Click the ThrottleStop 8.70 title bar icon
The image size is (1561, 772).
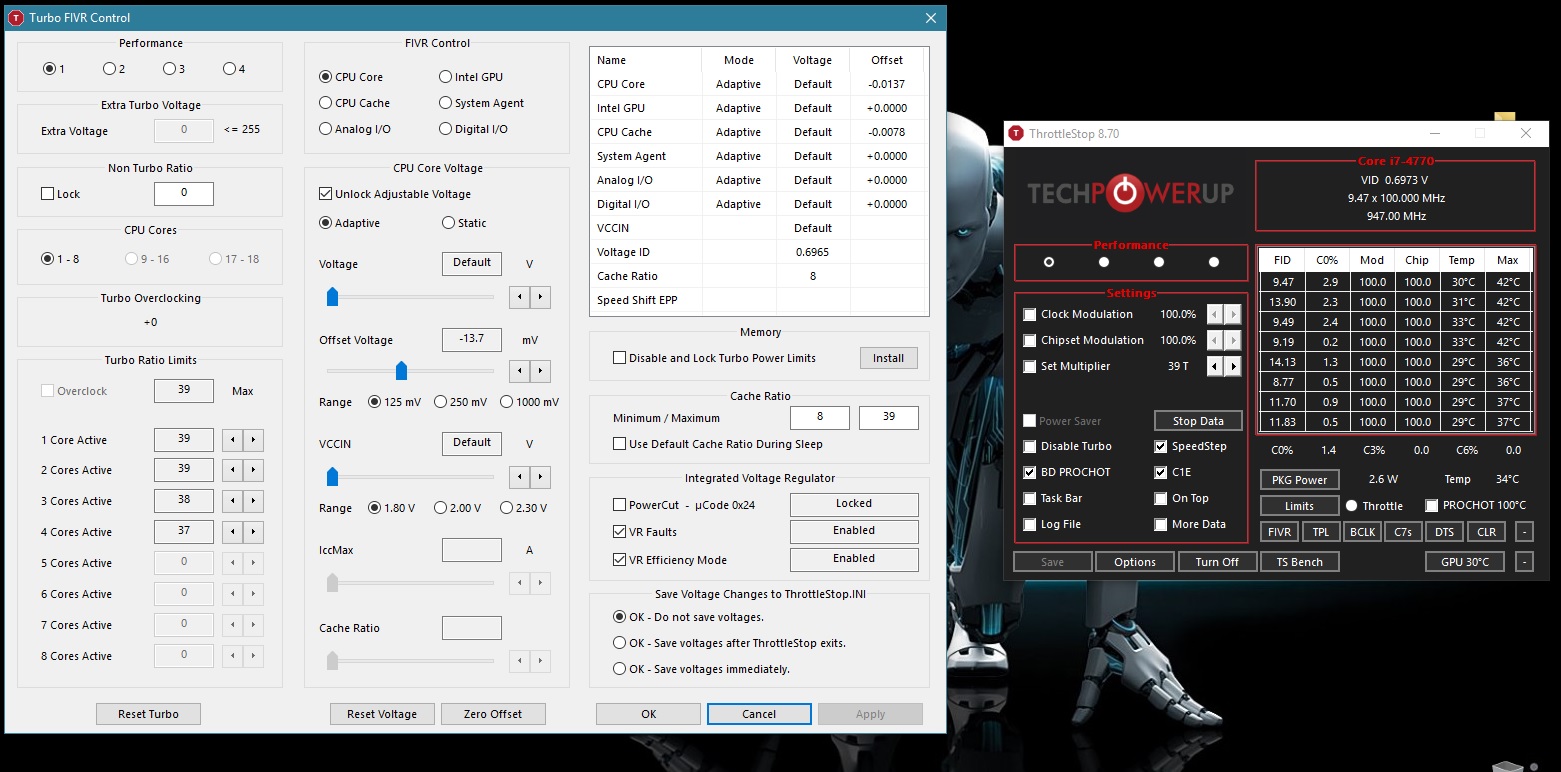[1016, 133]
